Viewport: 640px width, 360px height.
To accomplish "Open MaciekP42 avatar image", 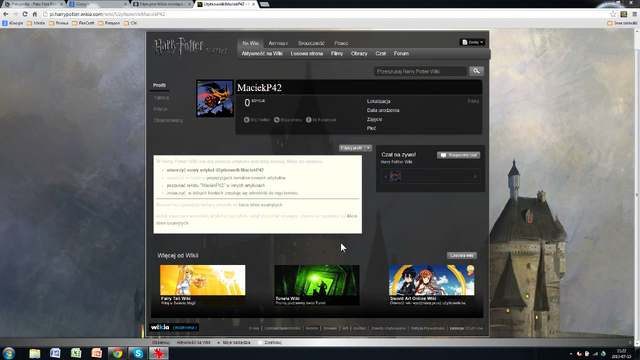I will tap(215, 98).
